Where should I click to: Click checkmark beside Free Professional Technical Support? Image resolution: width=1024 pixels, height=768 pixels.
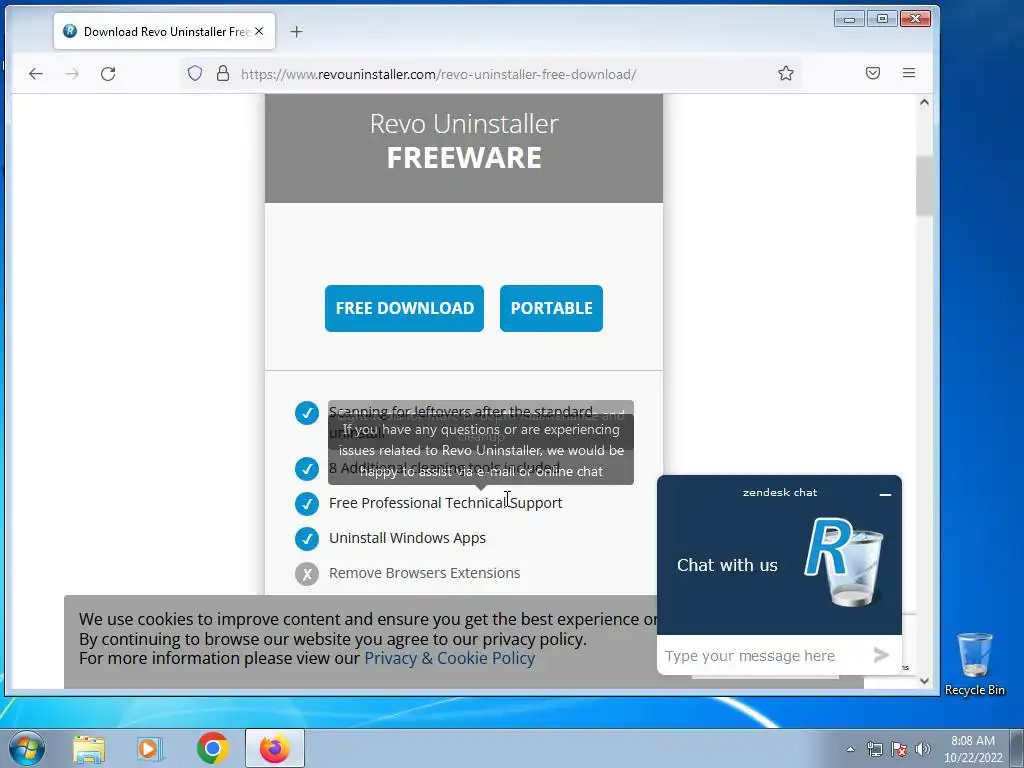coord(306,504)
